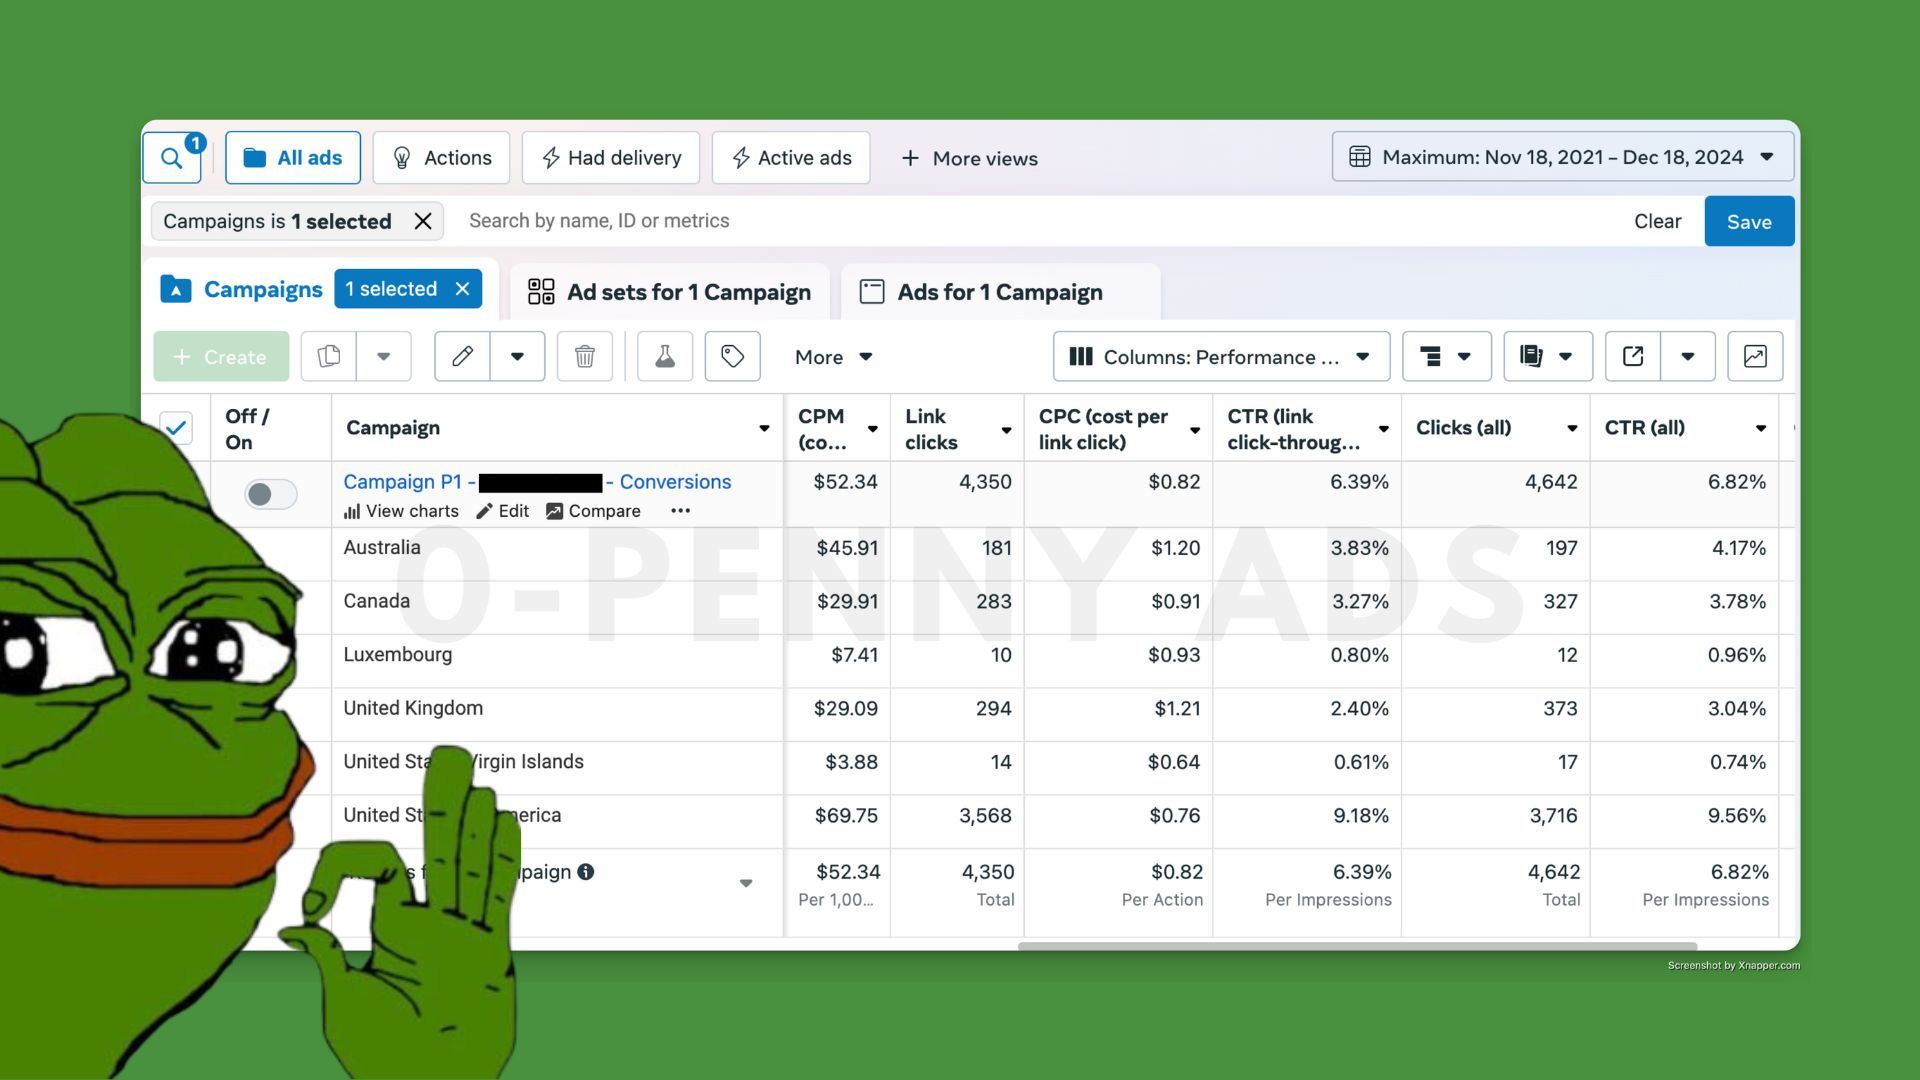Remove the Campaigns is 1 selected filter
Screen dimensions: 1920x1080
(x=423, y=221)
